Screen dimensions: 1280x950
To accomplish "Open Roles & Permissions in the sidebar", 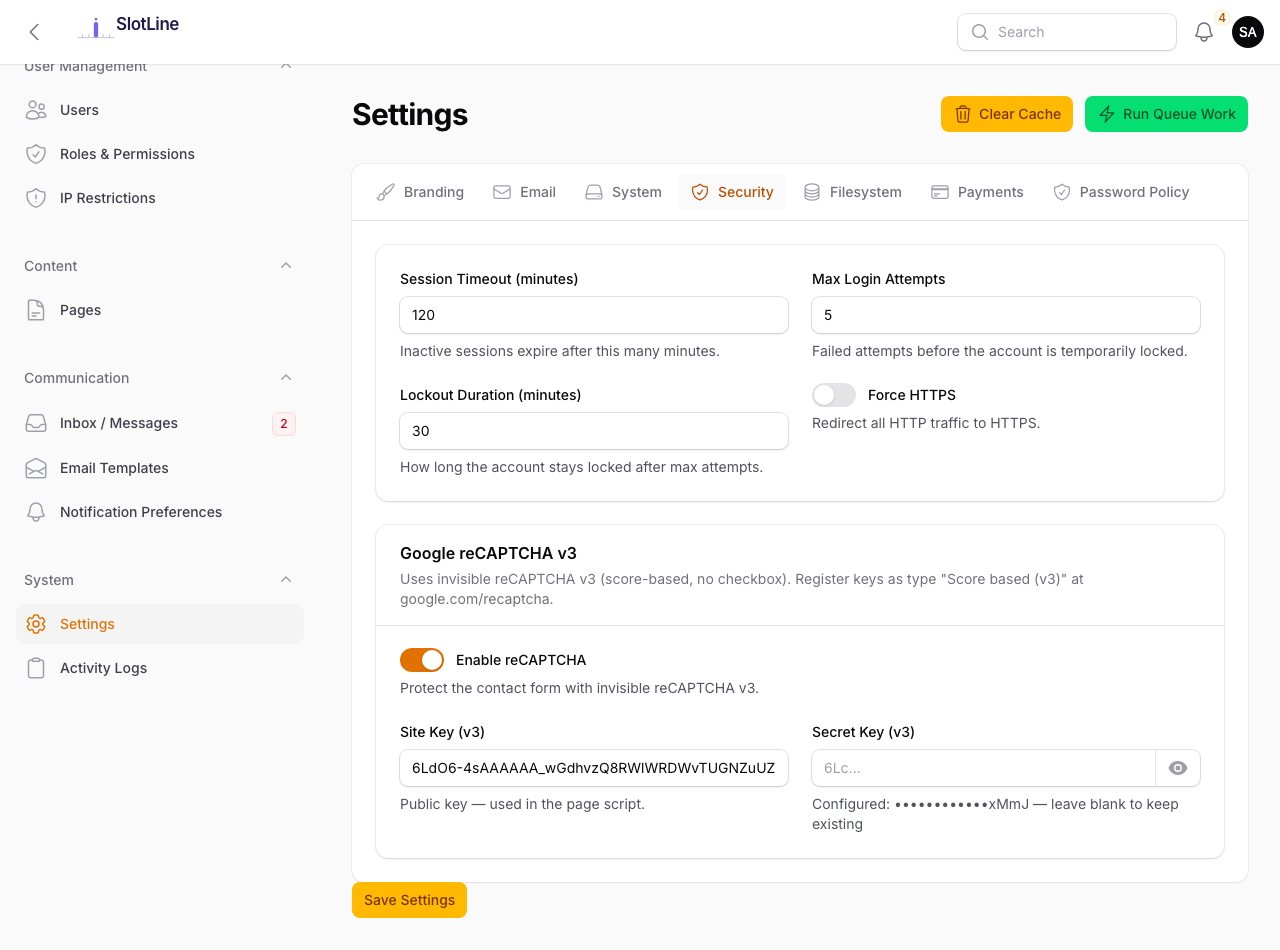I will pos(160,154).
